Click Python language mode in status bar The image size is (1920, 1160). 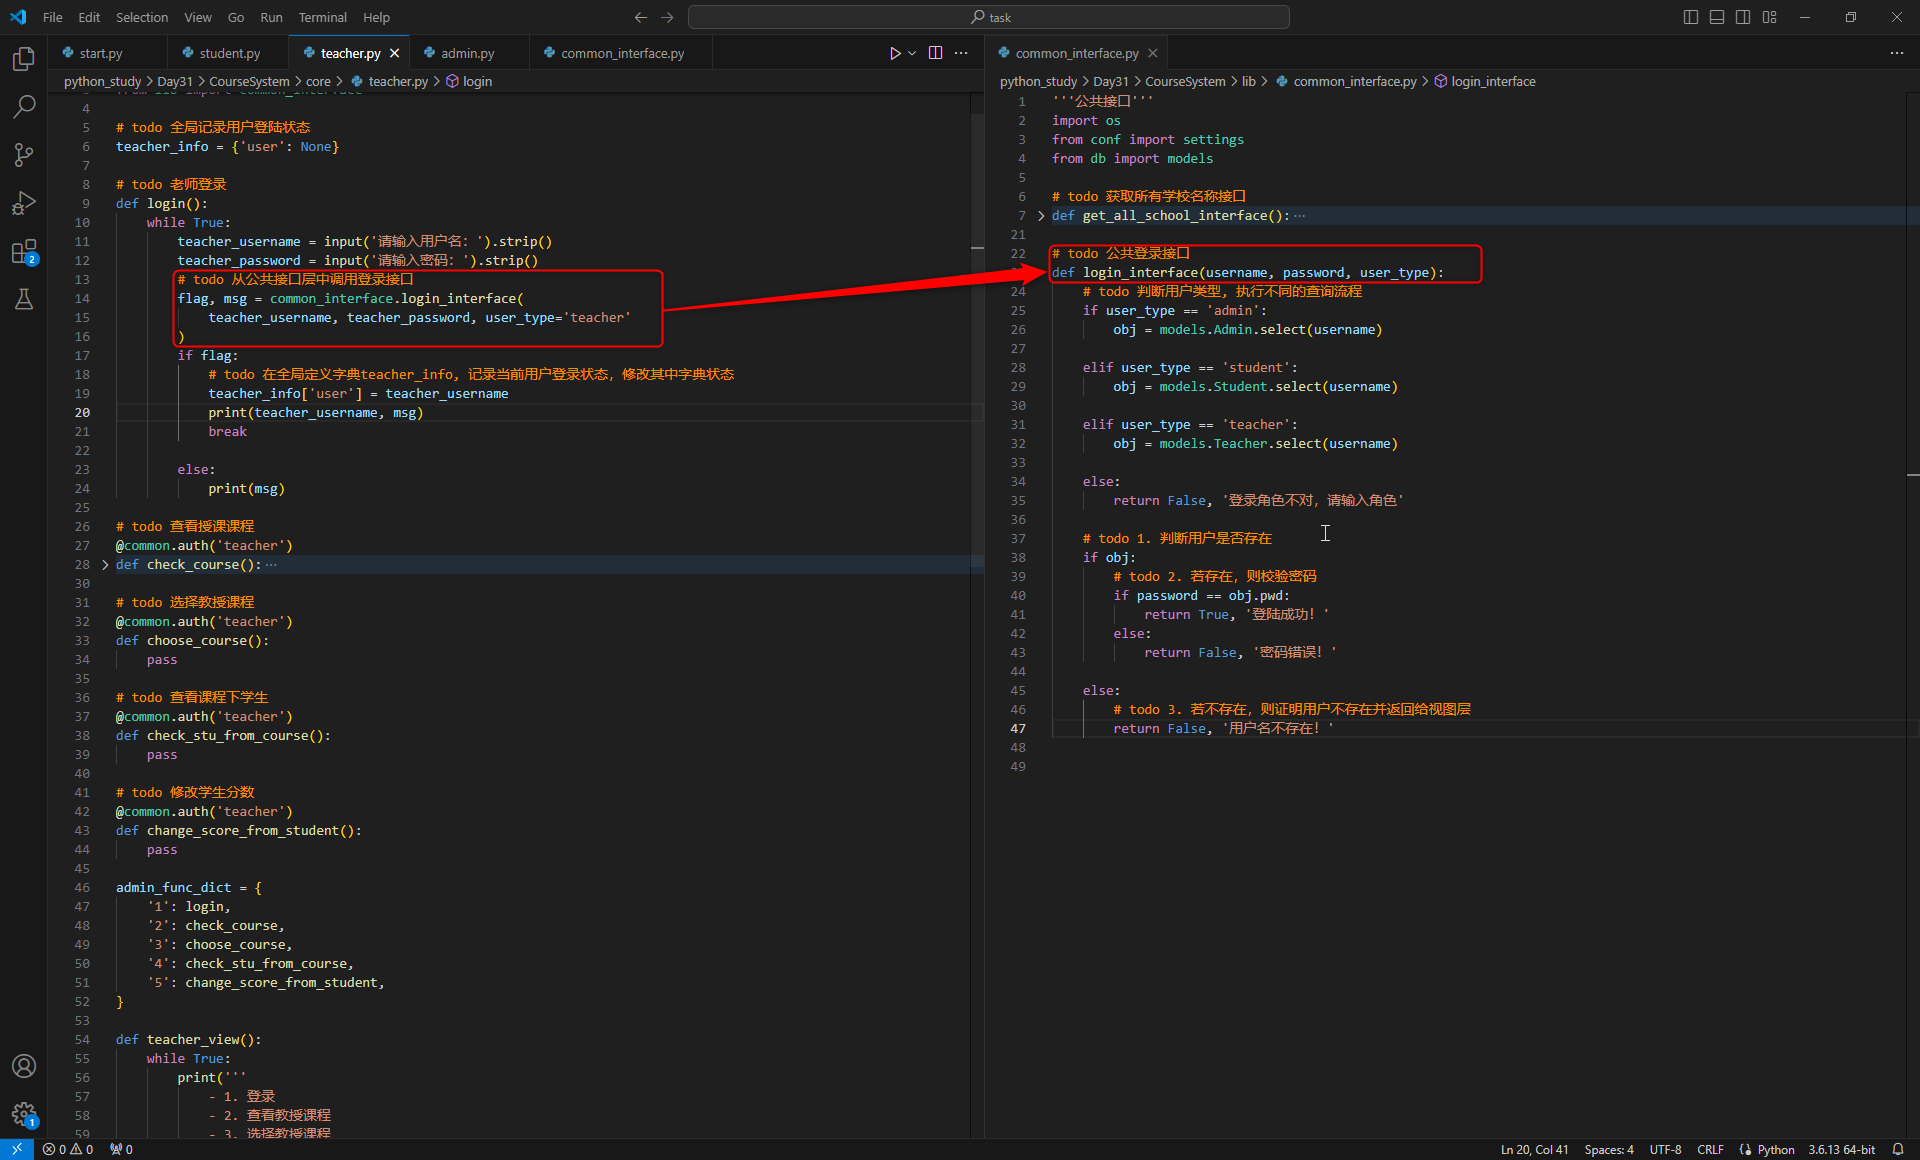(1775, 1150)
